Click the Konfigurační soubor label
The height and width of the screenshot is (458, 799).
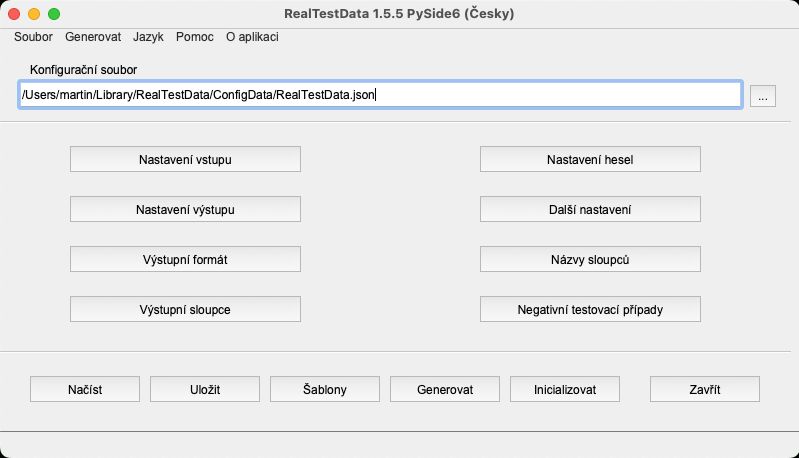click(84, 70)
